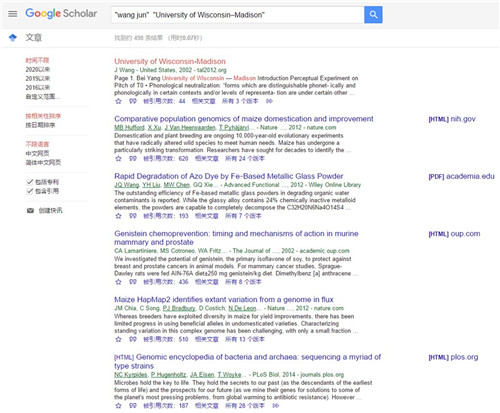Expand more links for Genomic encyclopedia result
The image size is (500, 413).
tap(275, 405)
